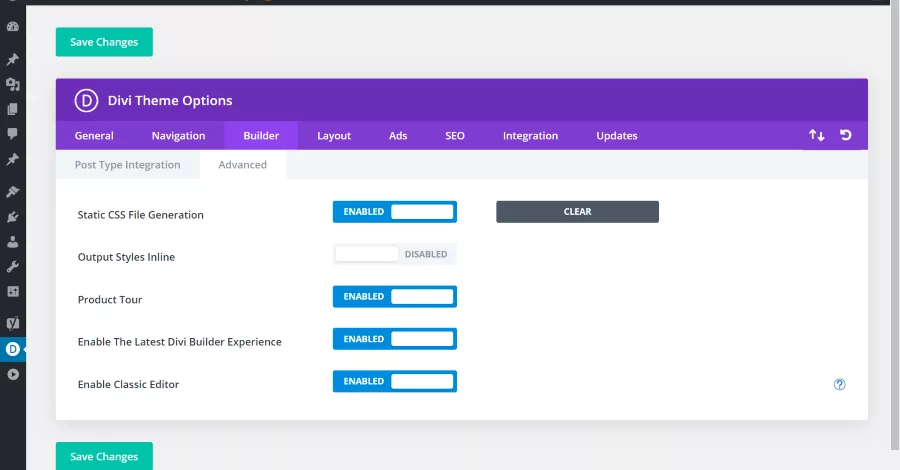
Task: Open the Post Type Integration subtab
Action: point(127,165)
